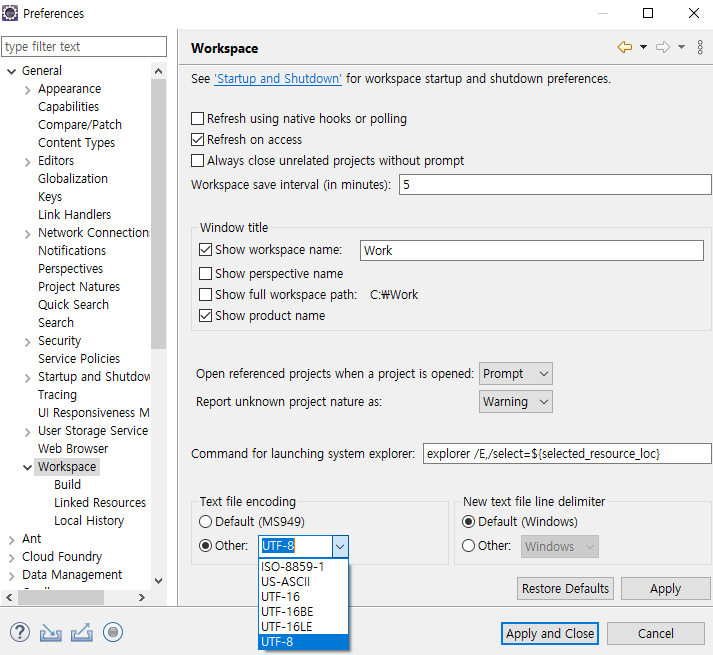Uncheck Refresh on access
713x655 pixels.
click(197, 140)
